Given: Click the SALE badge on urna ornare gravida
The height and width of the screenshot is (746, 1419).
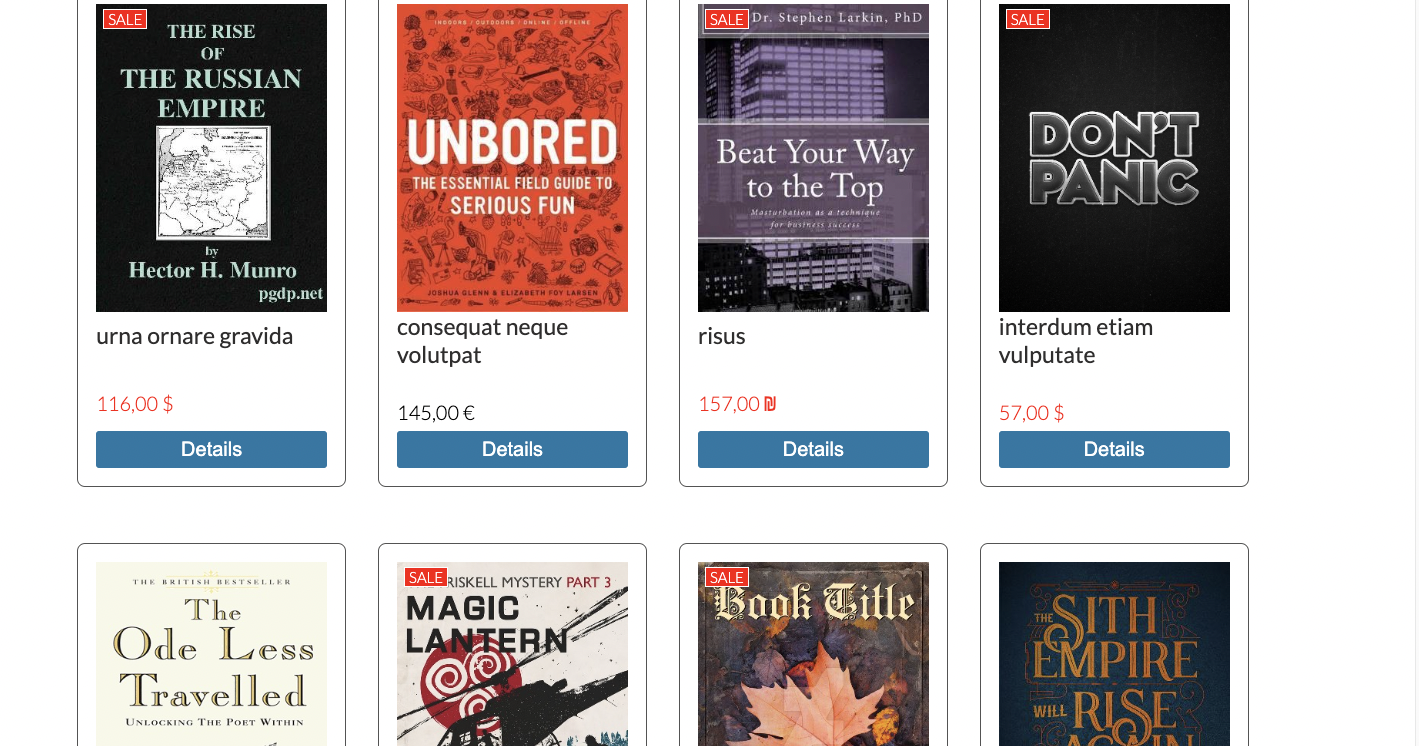Looking at the screenshot, I should click(x=124, y=18).
